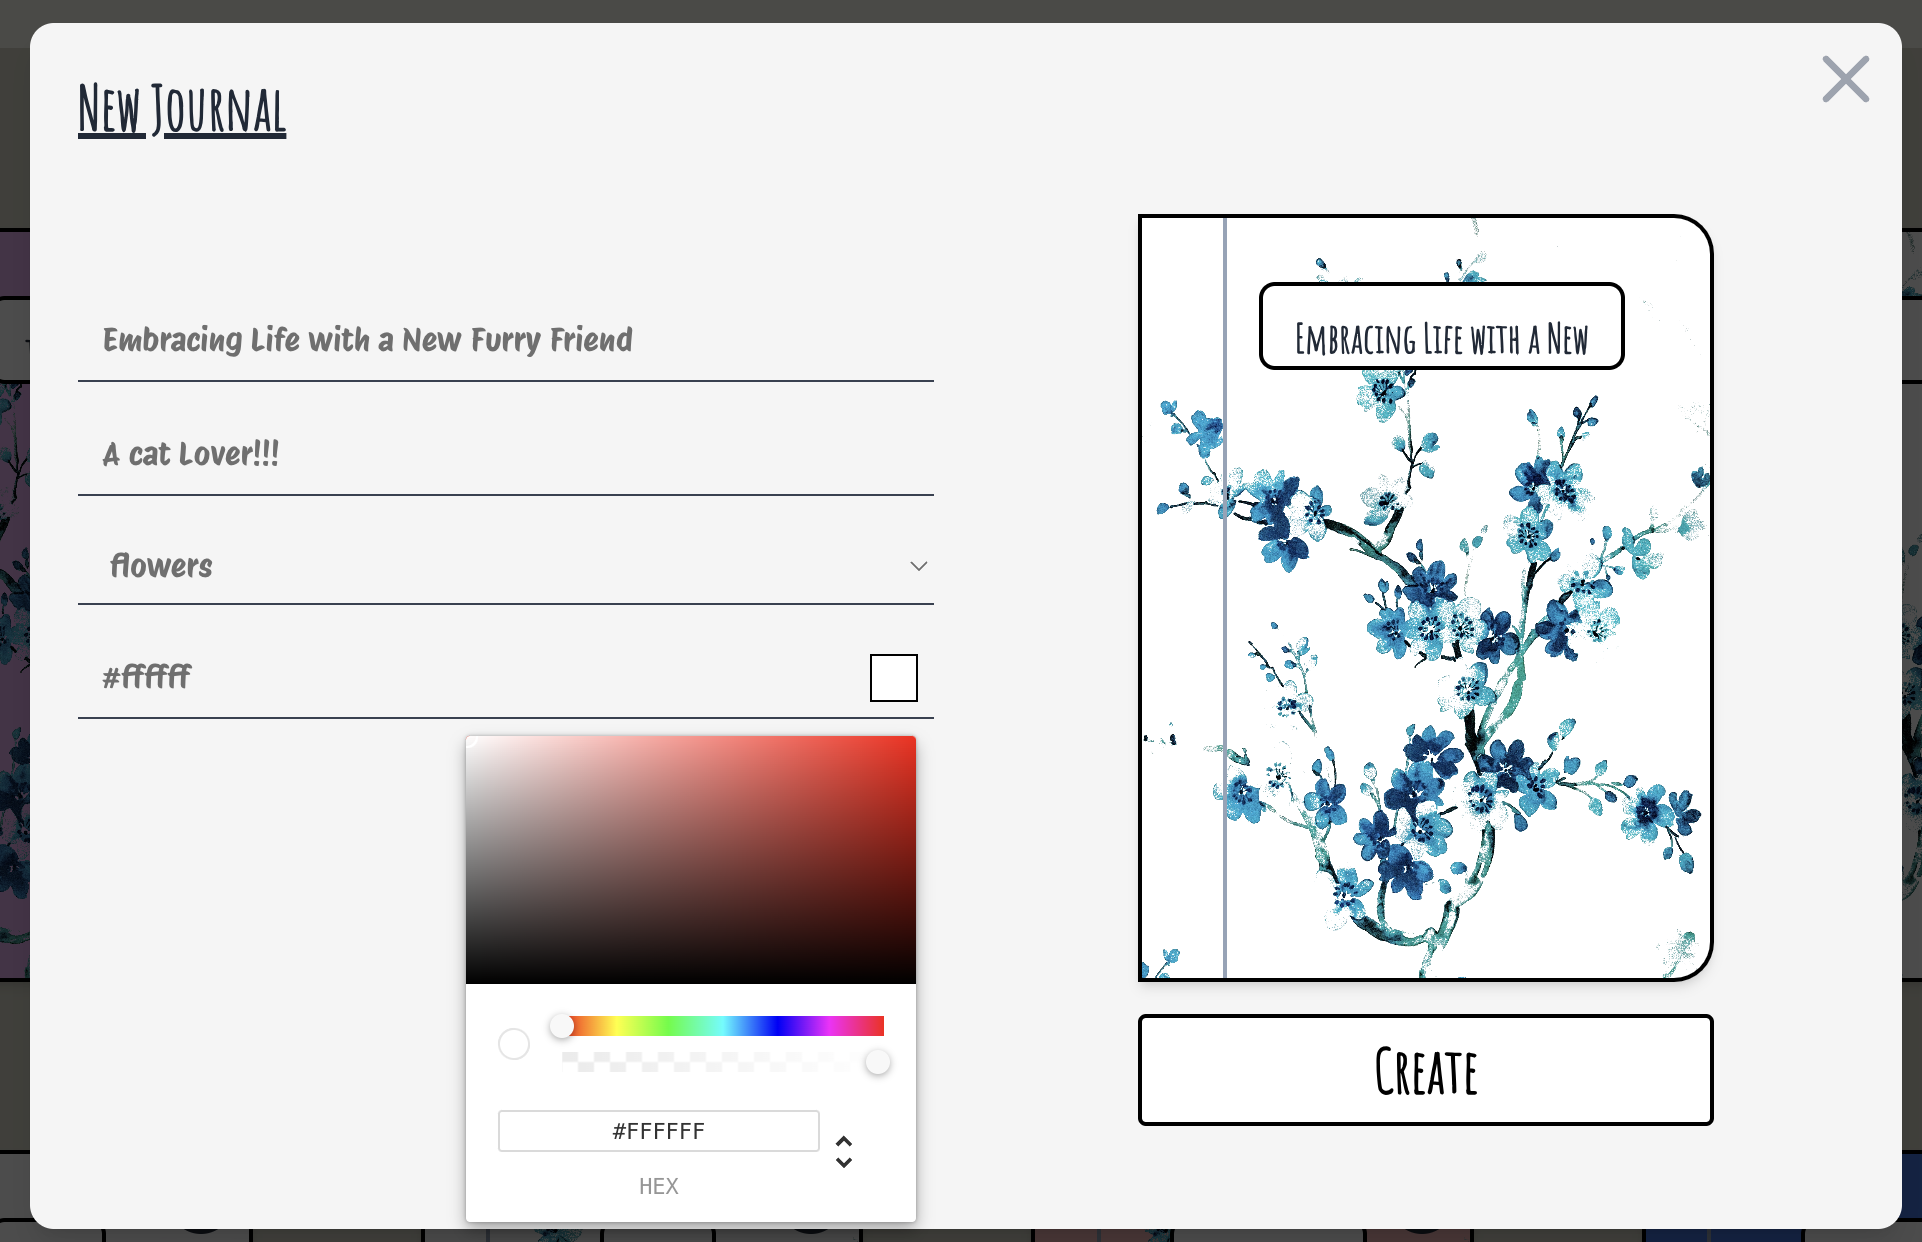Click the New Journal heading
This screenshot has width=1922, height=1242.
click(x=182, y=110)
